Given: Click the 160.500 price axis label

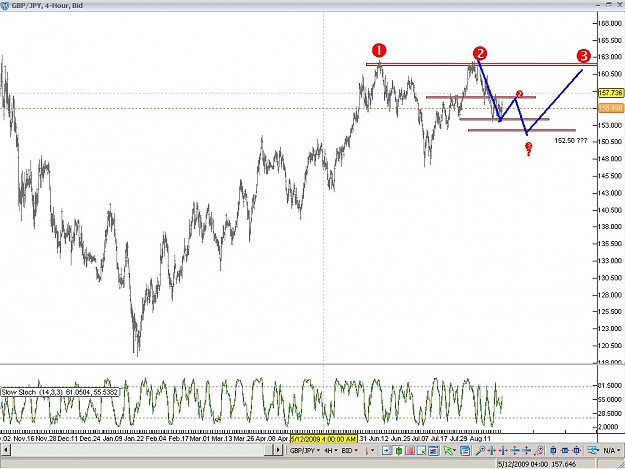Looking at the screenshot, I should point(611,74).
